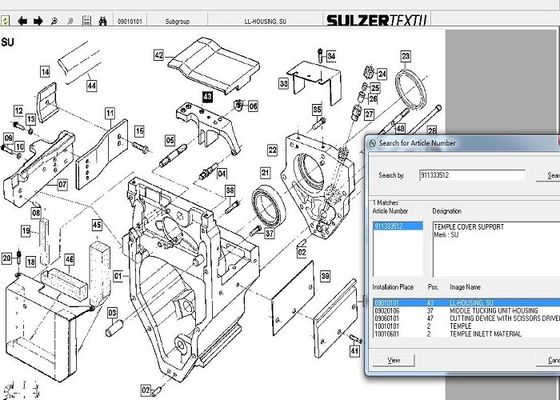The width and height of the screenshot is (560, 400).
Task: Click part label 13 in drawing
Action: [31, 119]
